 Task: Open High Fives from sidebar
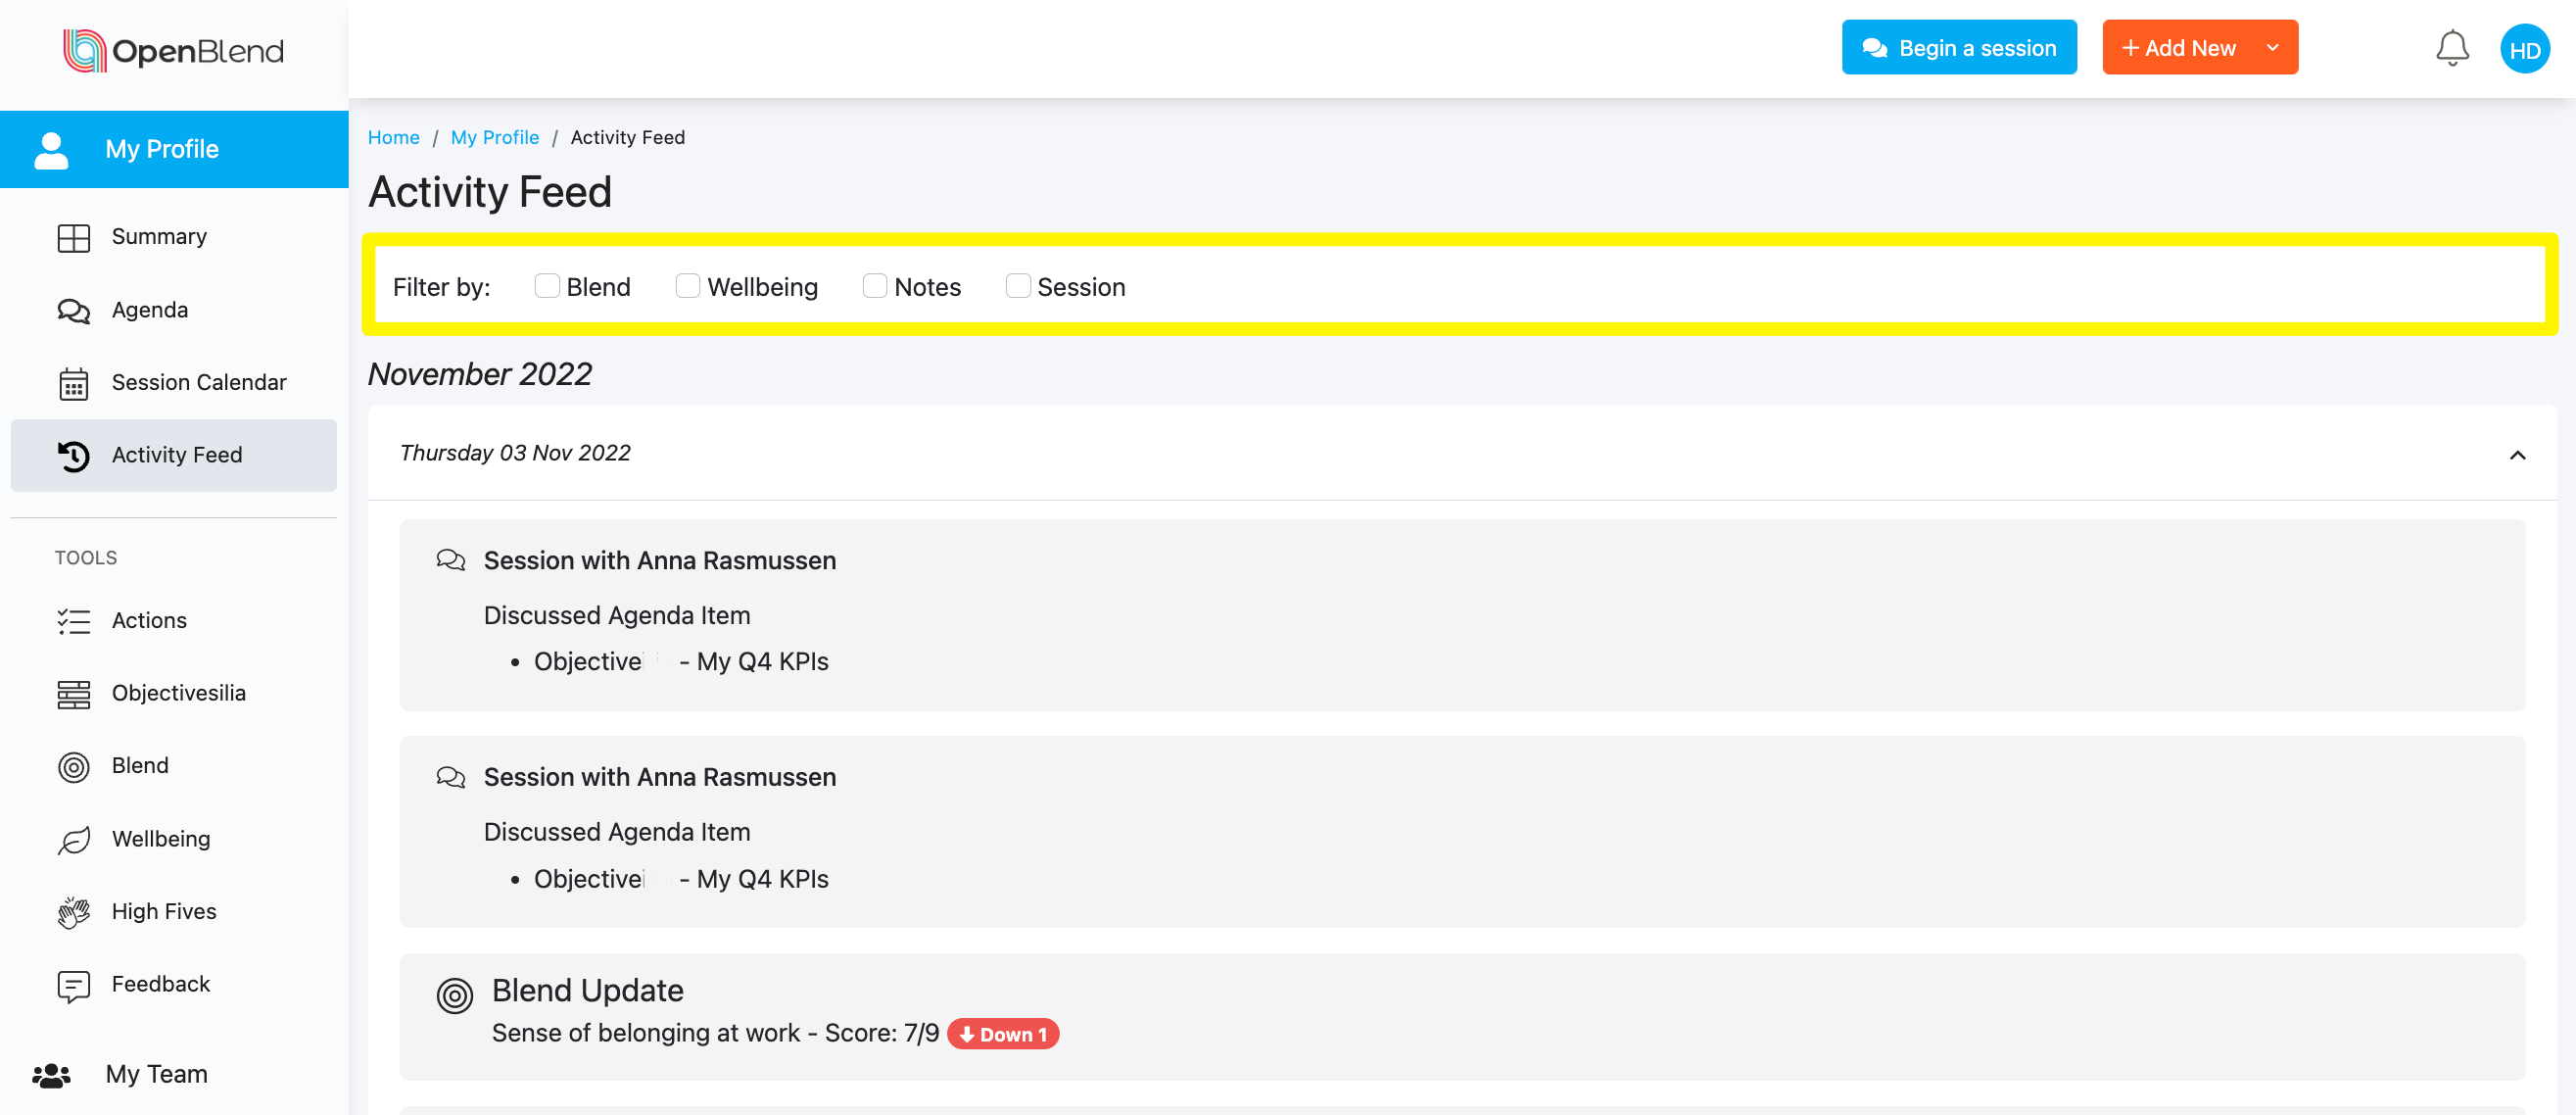pos(163,911)
